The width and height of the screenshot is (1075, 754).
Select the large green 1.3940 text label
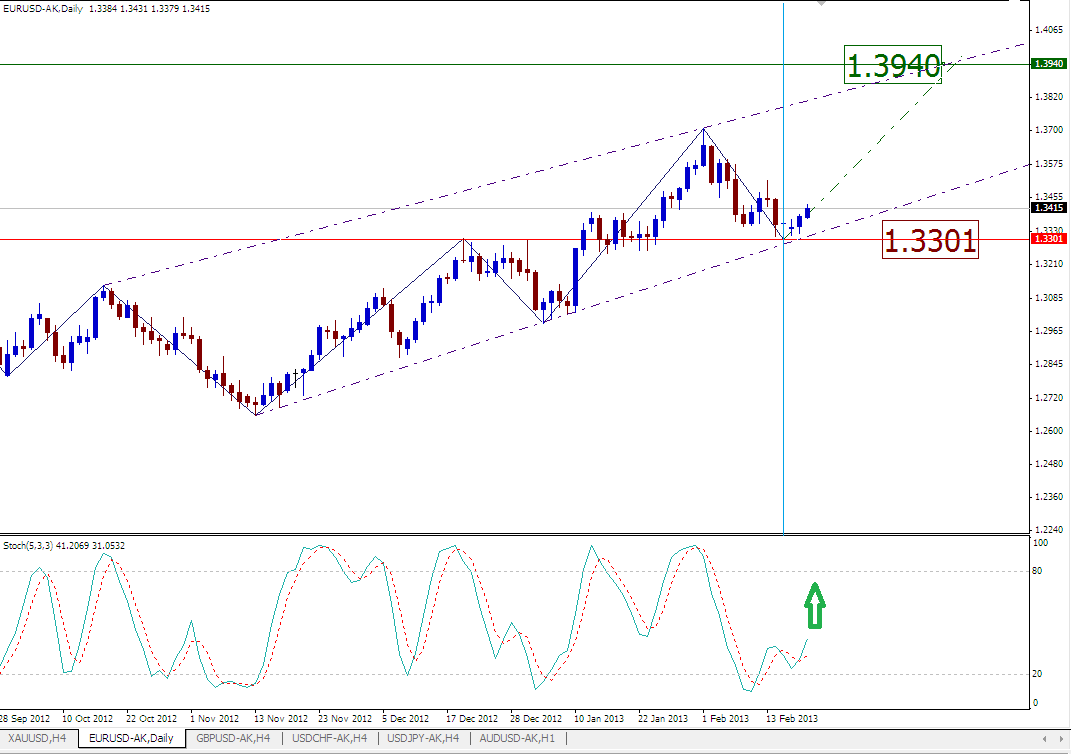pyautogui.click(x=894, y=67)
